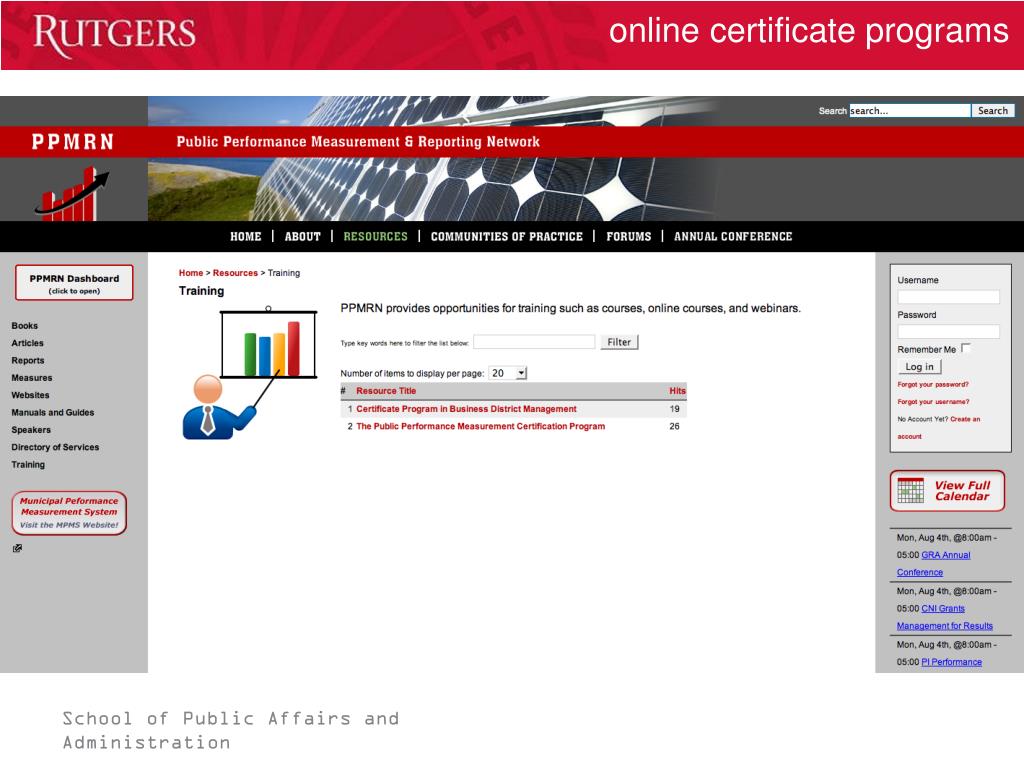
Task: Open Forgot your username link
Action: pos(933,402)
